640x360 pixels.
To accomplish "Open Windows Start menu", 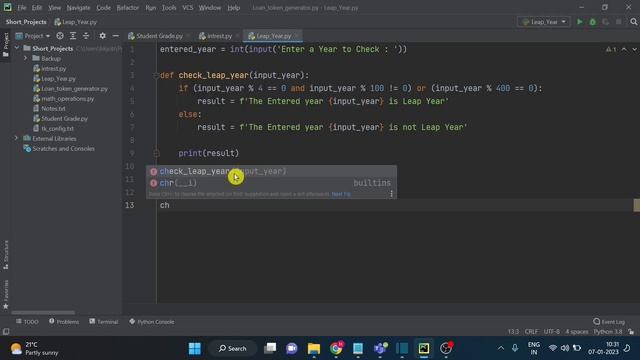I will 195,348.
